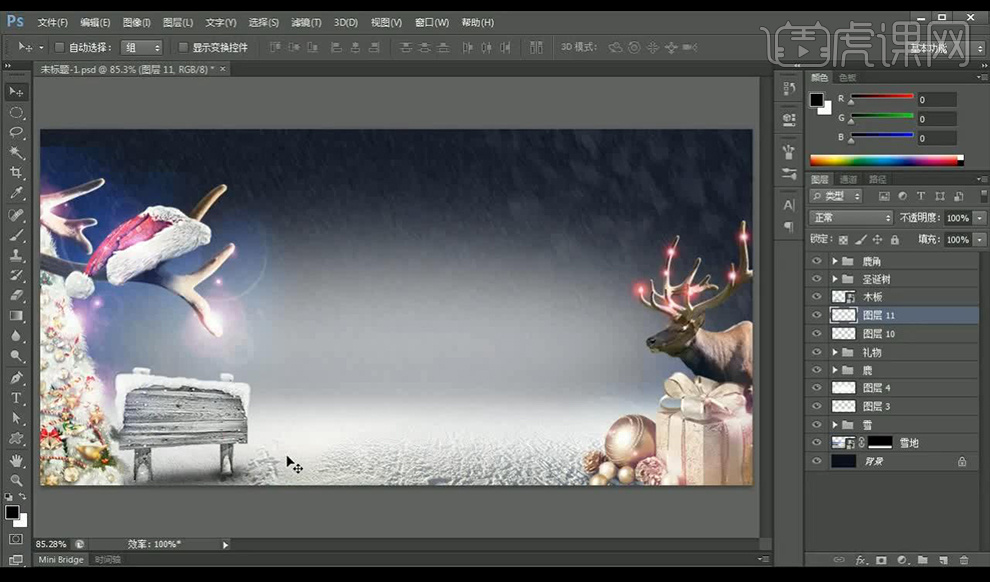
Task: Delete the selected layer with trash icon
Action: pyautogui.click(x=963, y=560)
